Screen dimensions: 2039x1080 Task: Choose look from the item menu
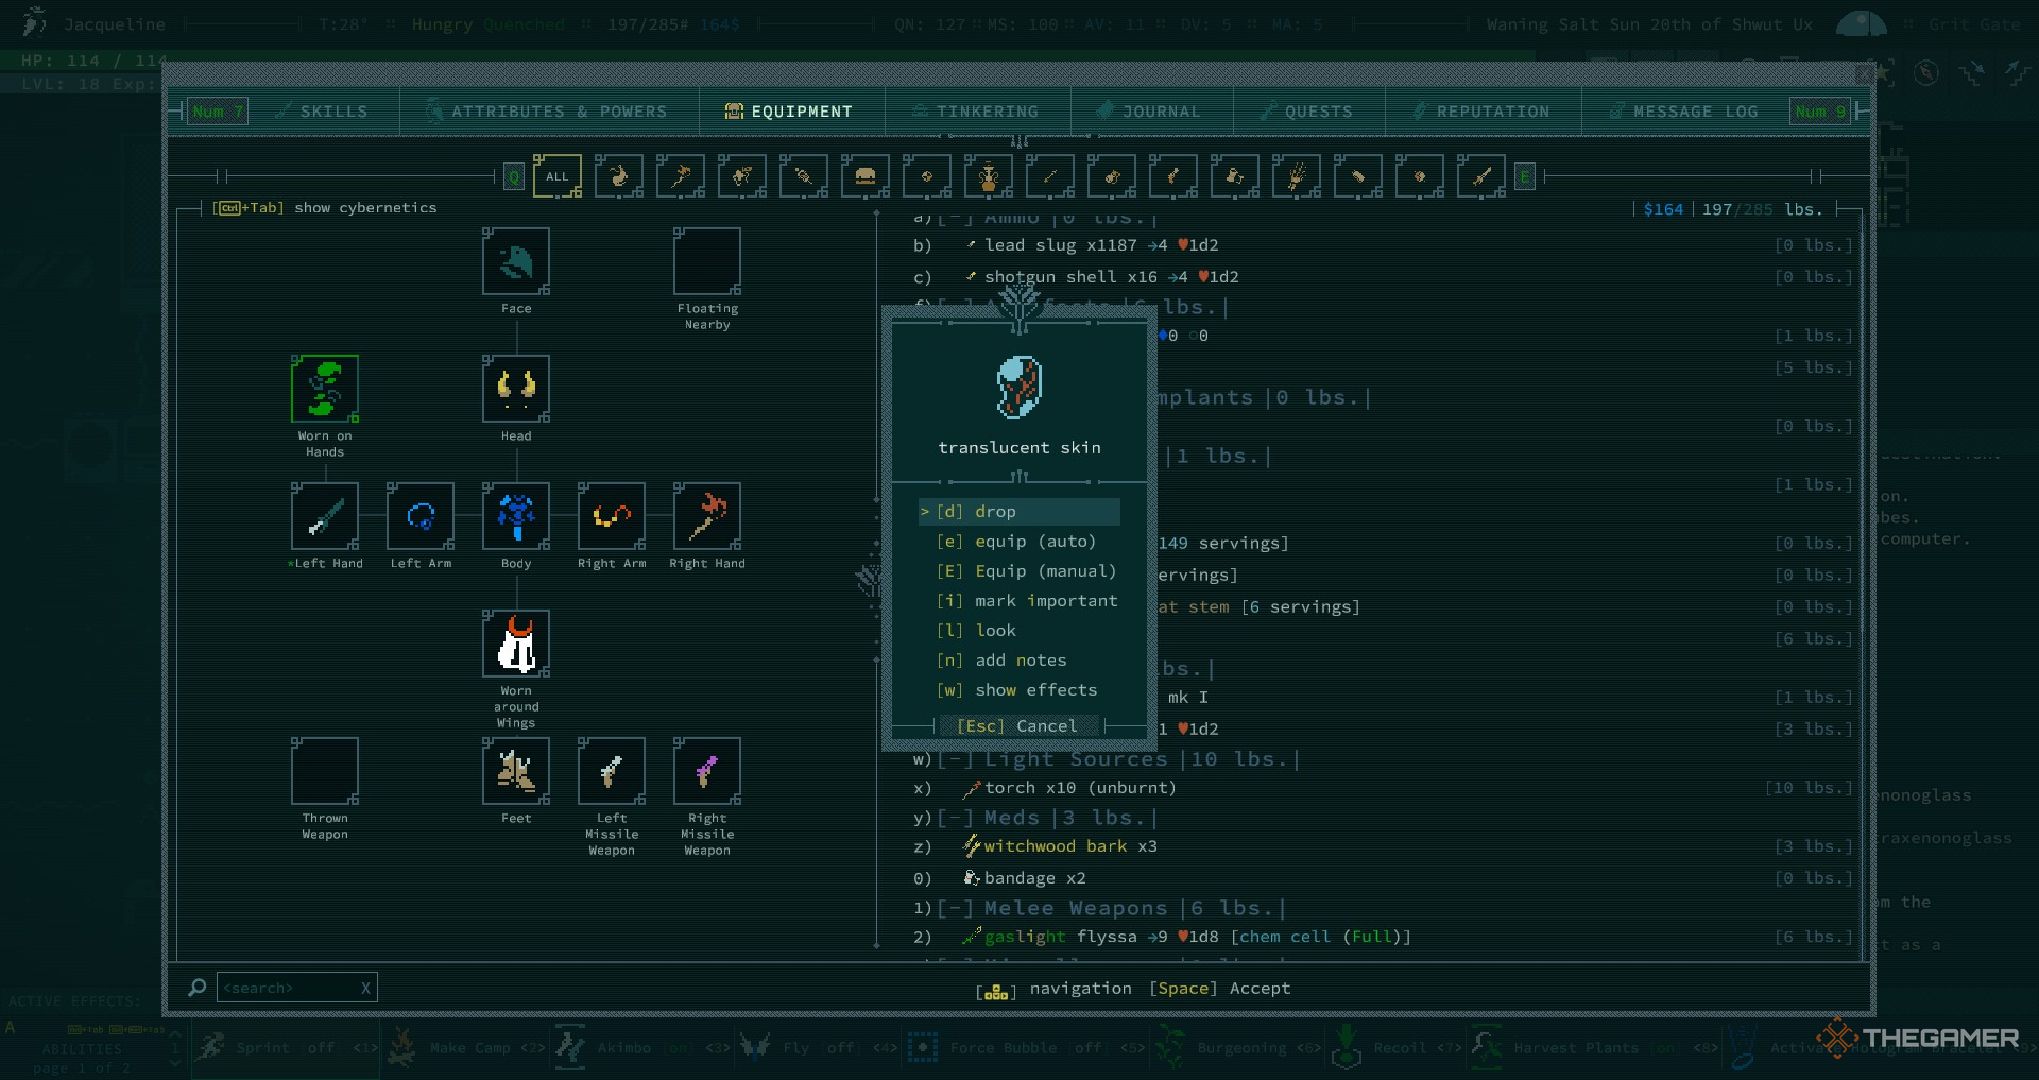pos(1018,630)
